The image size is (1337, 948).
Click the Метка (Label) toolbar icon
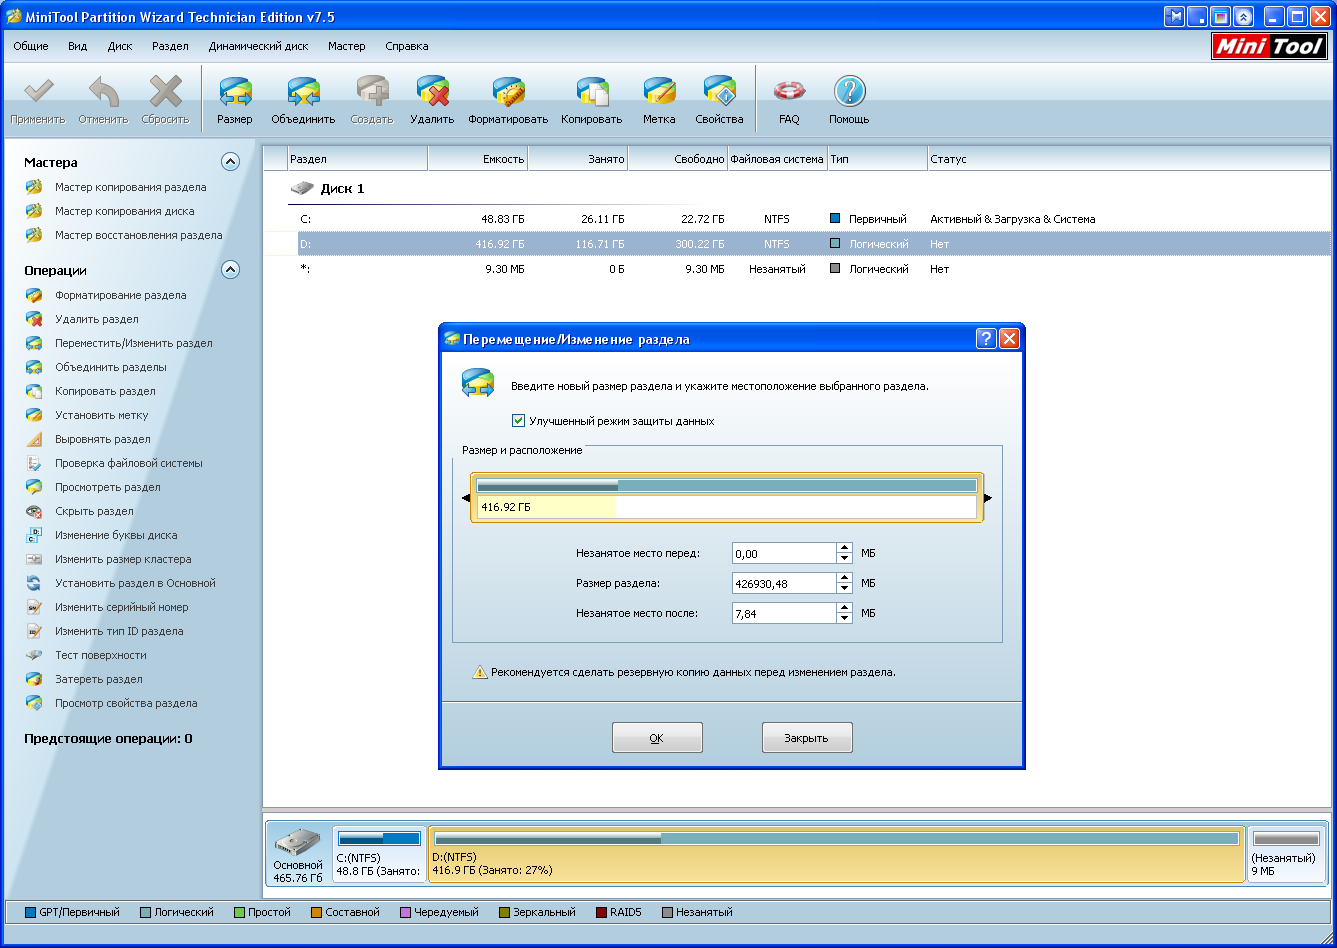(658, 93)
